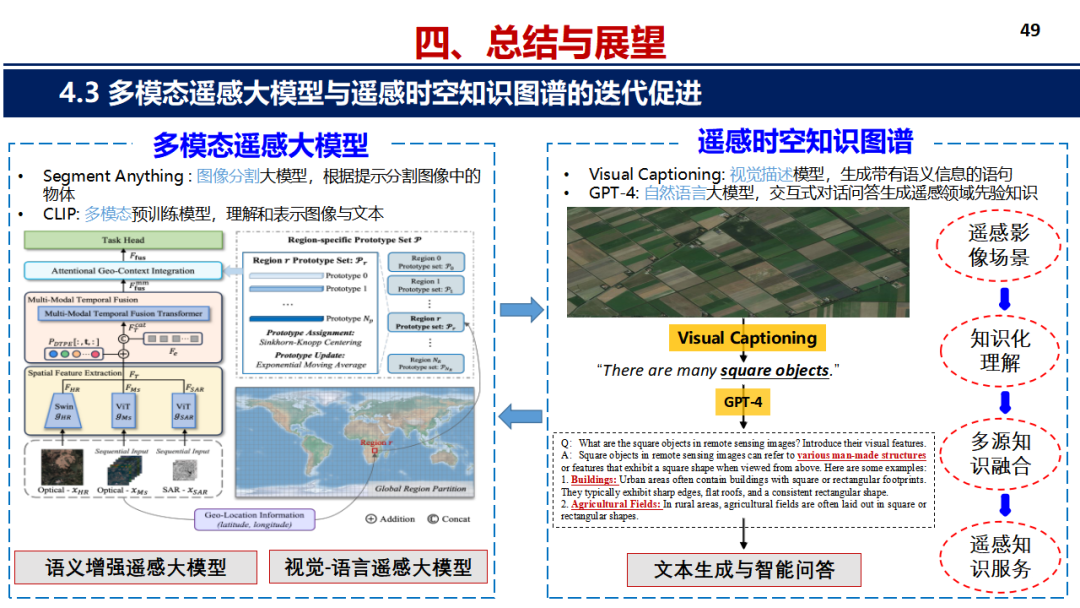Click the Optical x_HR input thumbnail

[62, 467]
